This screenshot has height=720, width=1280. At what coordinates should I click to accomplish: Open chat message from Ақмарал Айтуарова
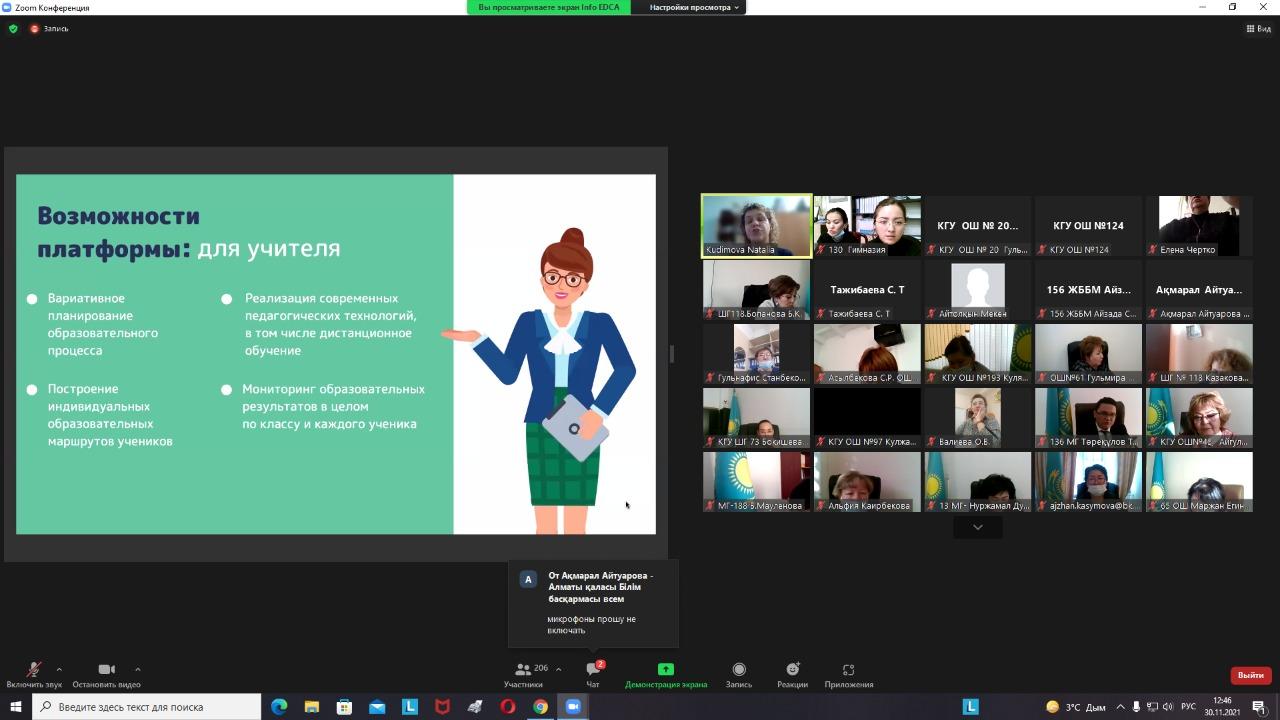click(x=593, y=603)
